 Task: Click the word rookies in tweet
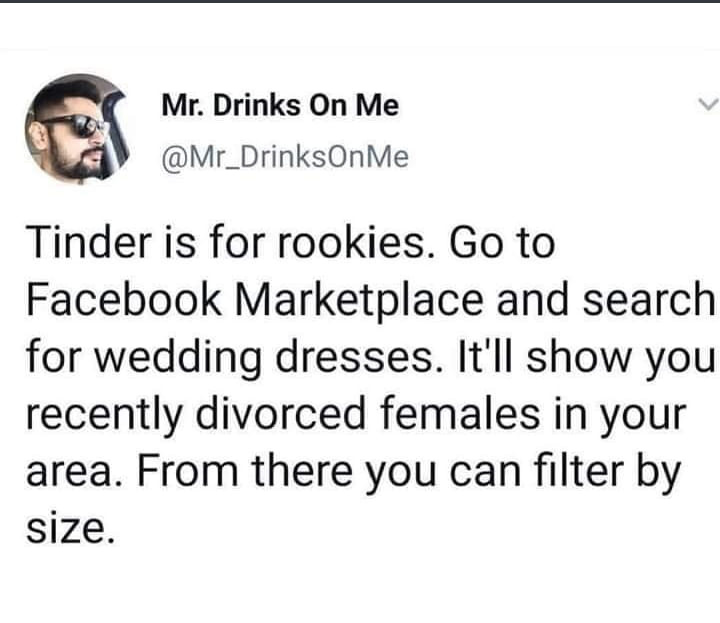coord(355,243)
